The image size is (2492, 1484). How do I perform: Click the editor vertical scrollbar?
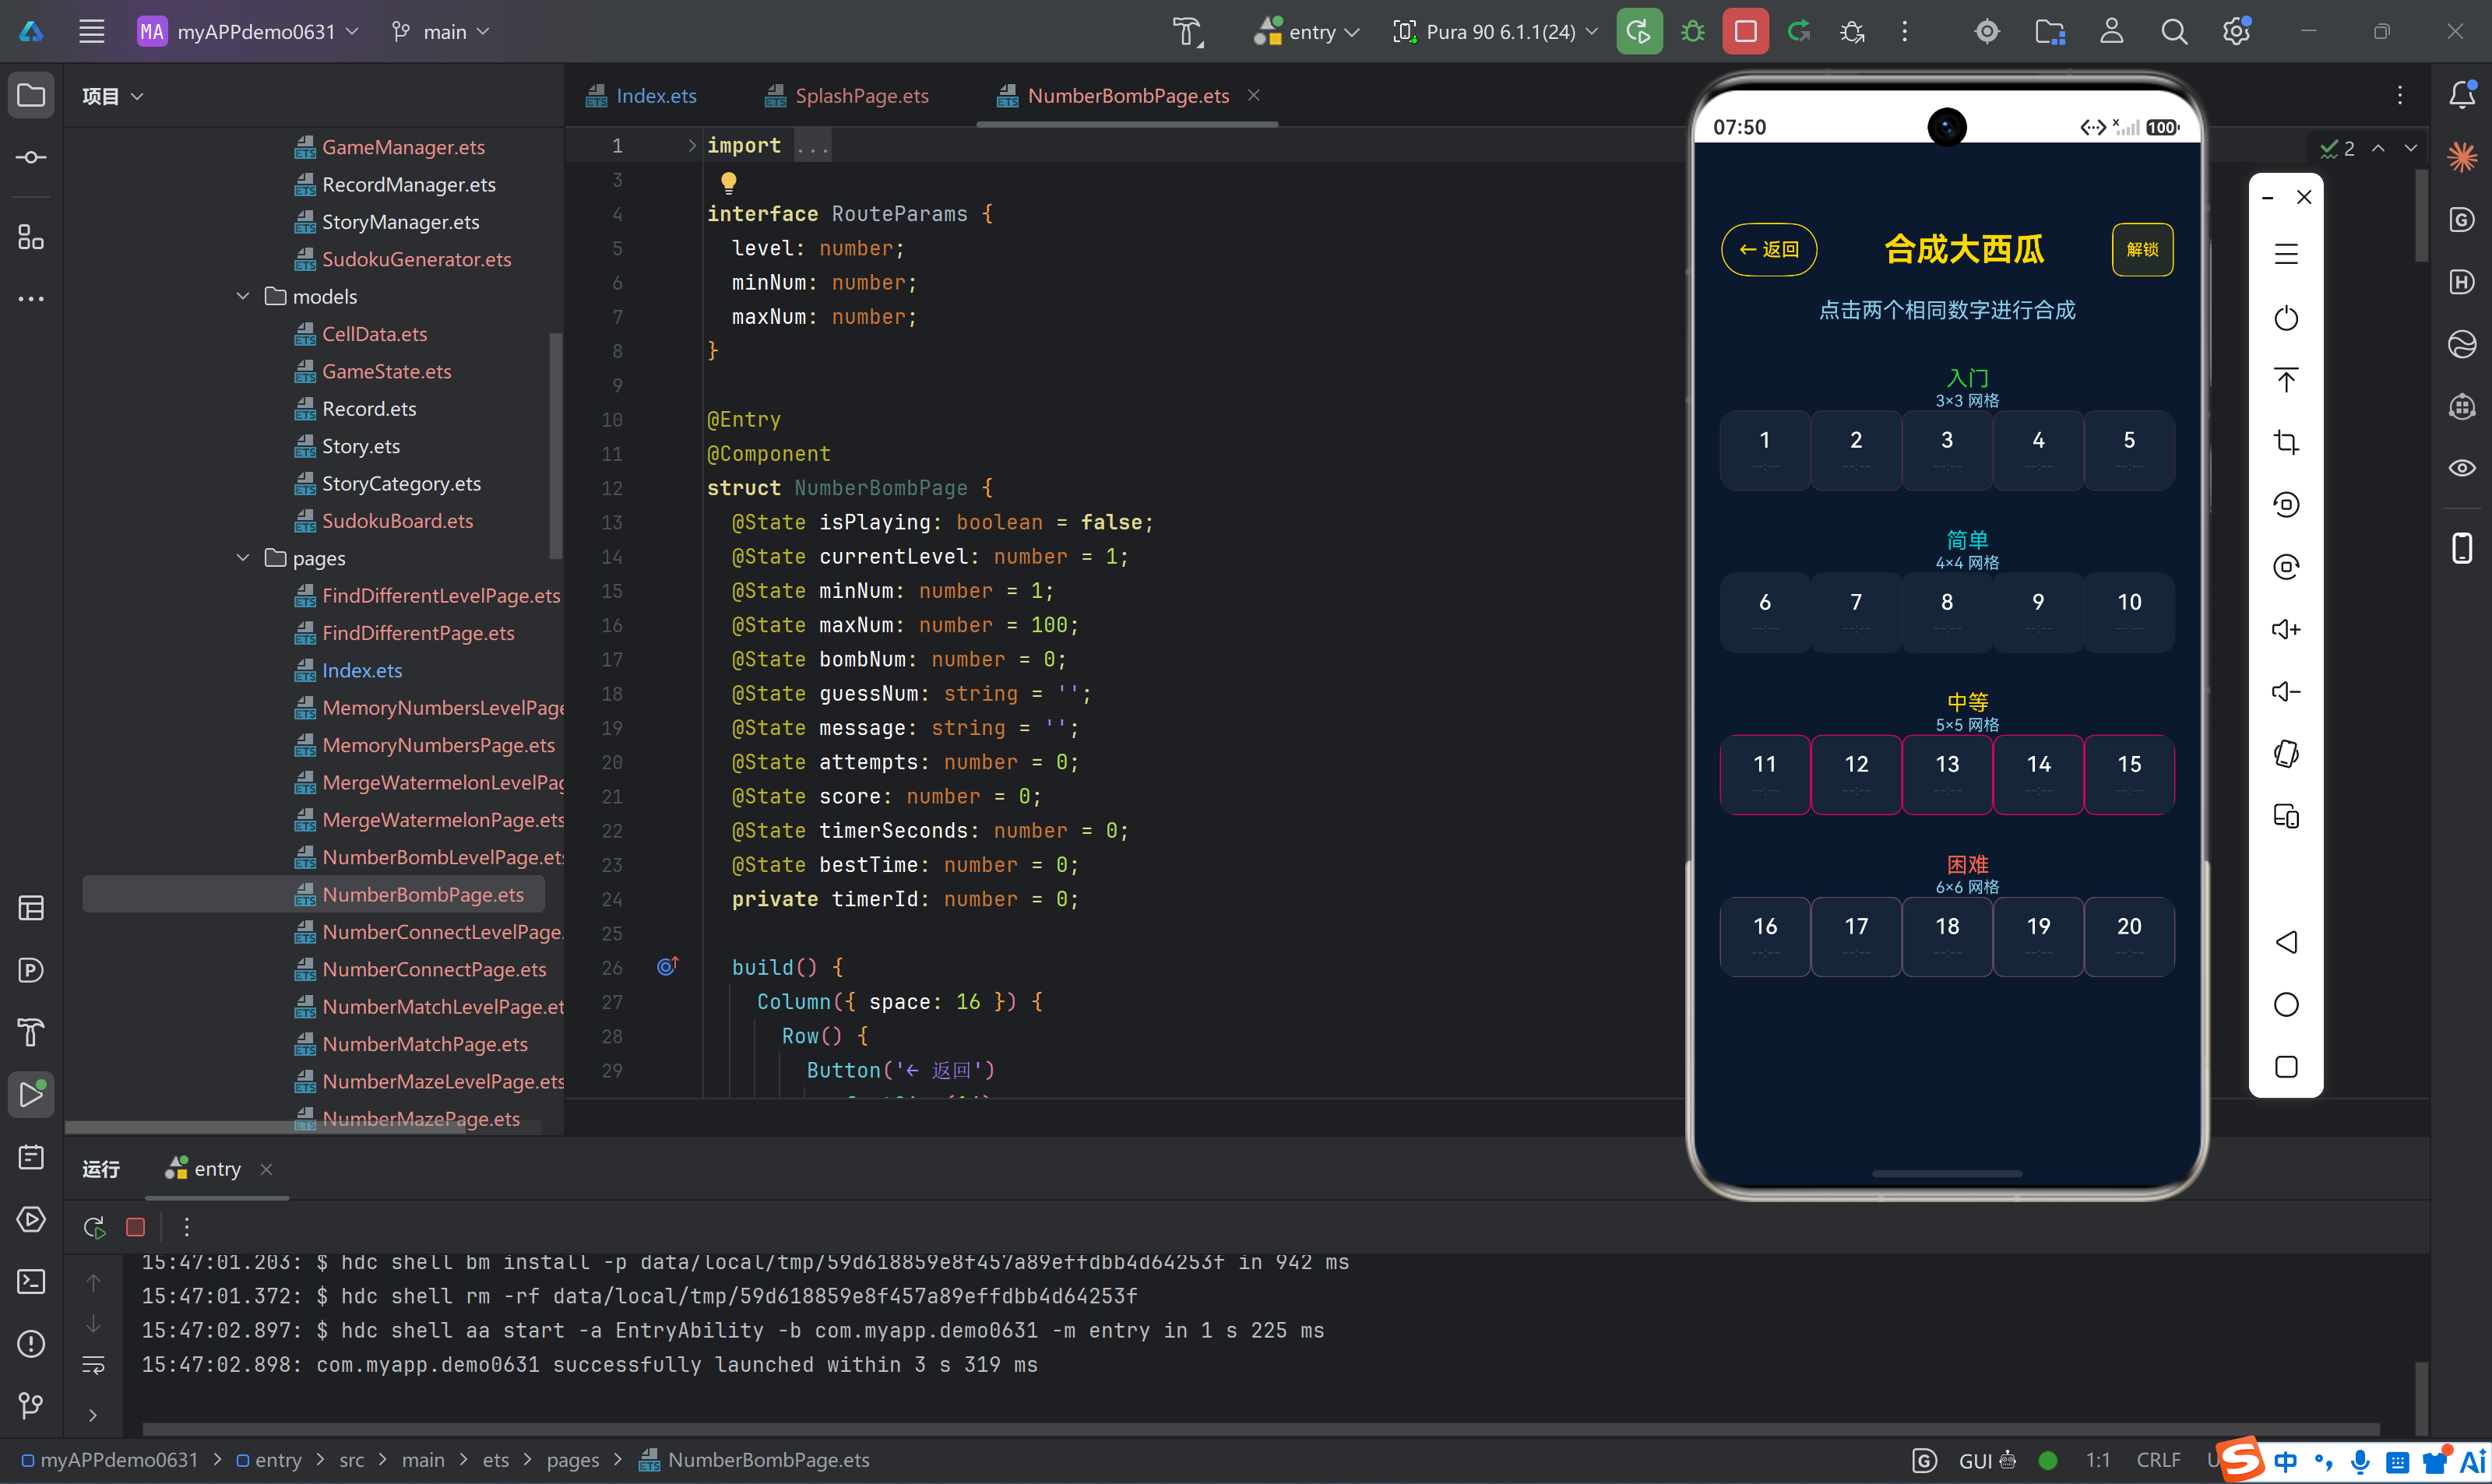pyautogui.click(x=2421, y=215)
